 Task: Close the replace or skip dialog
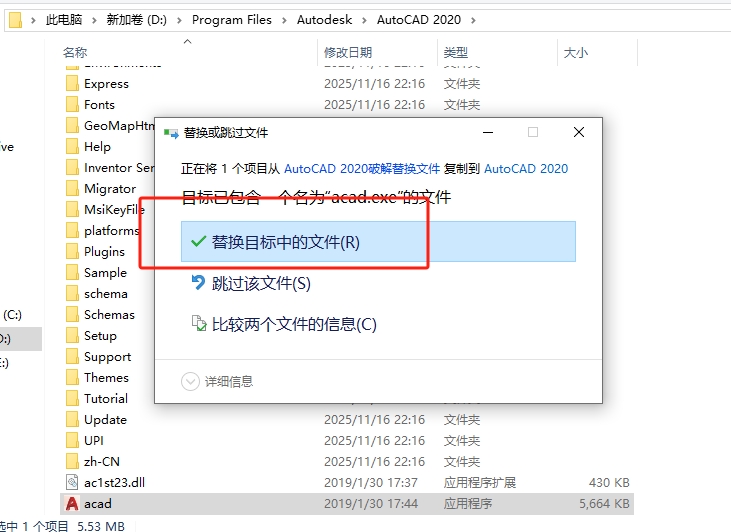[579, 132]
